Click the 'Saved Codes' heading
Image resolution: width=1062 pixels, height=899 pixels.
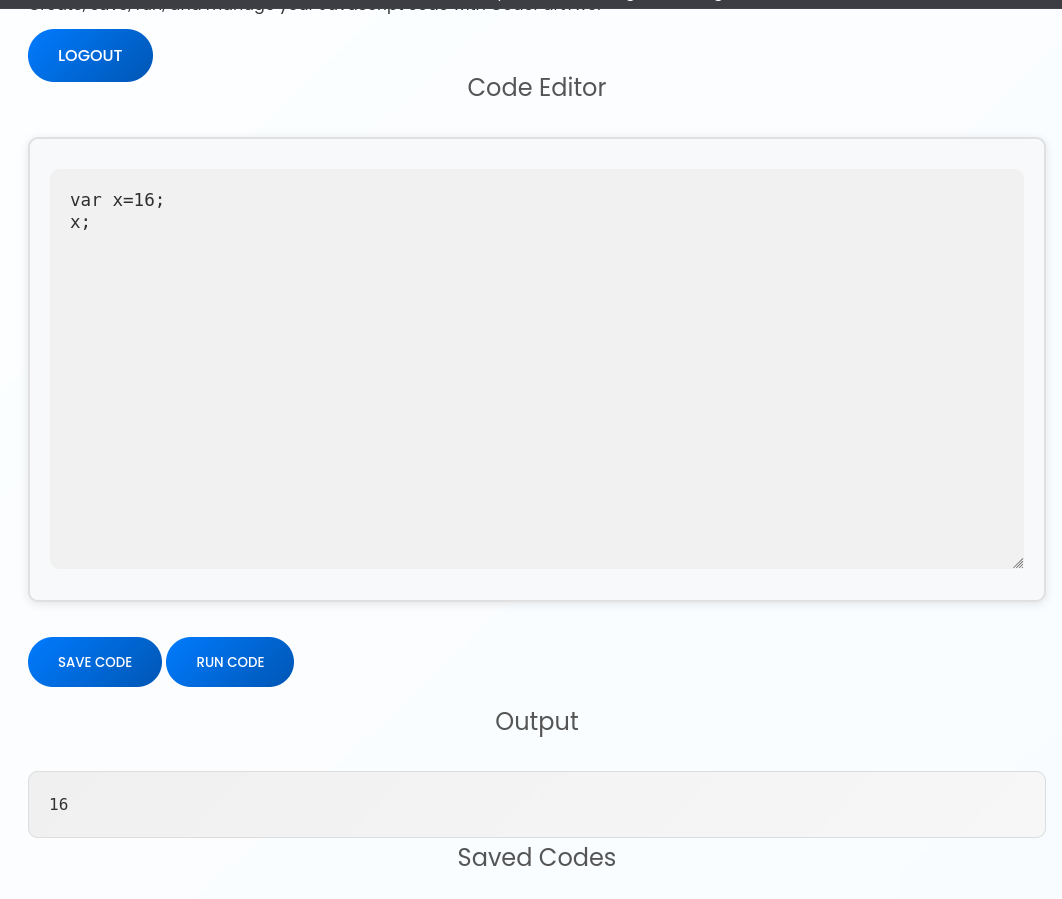(536, 858)
